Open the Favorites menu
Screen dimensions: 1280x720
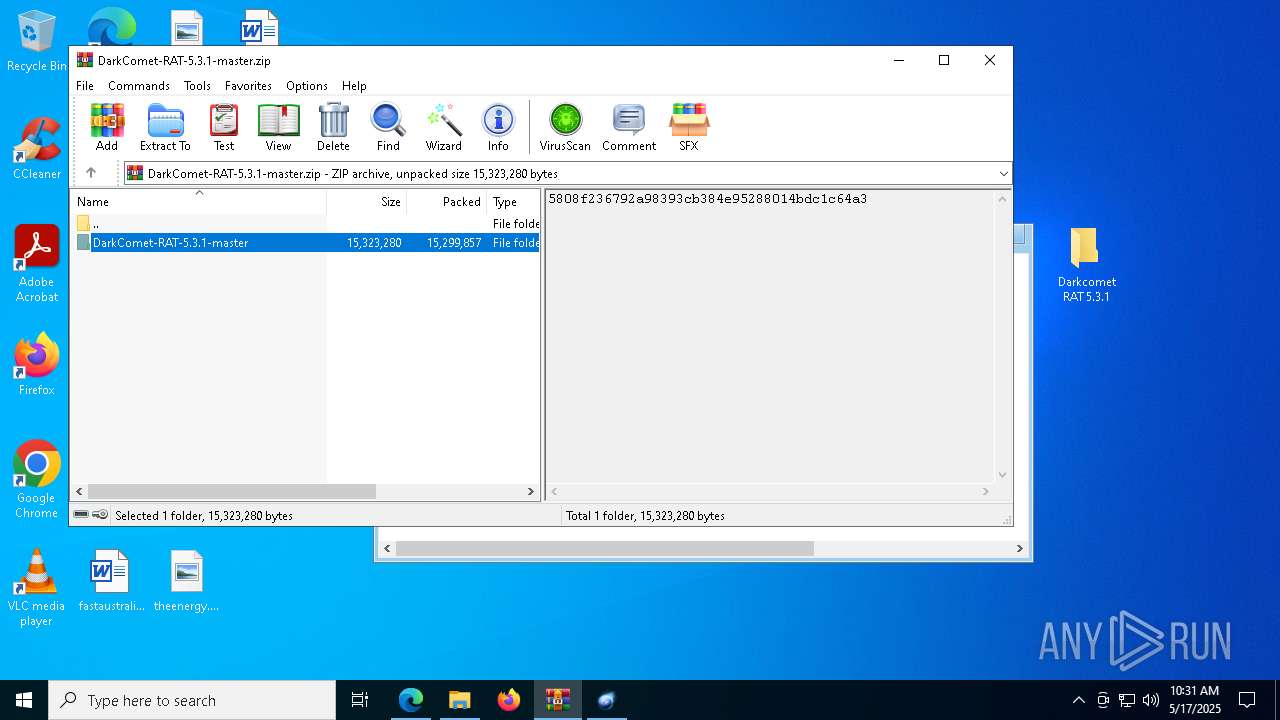[x=248, y=86]
